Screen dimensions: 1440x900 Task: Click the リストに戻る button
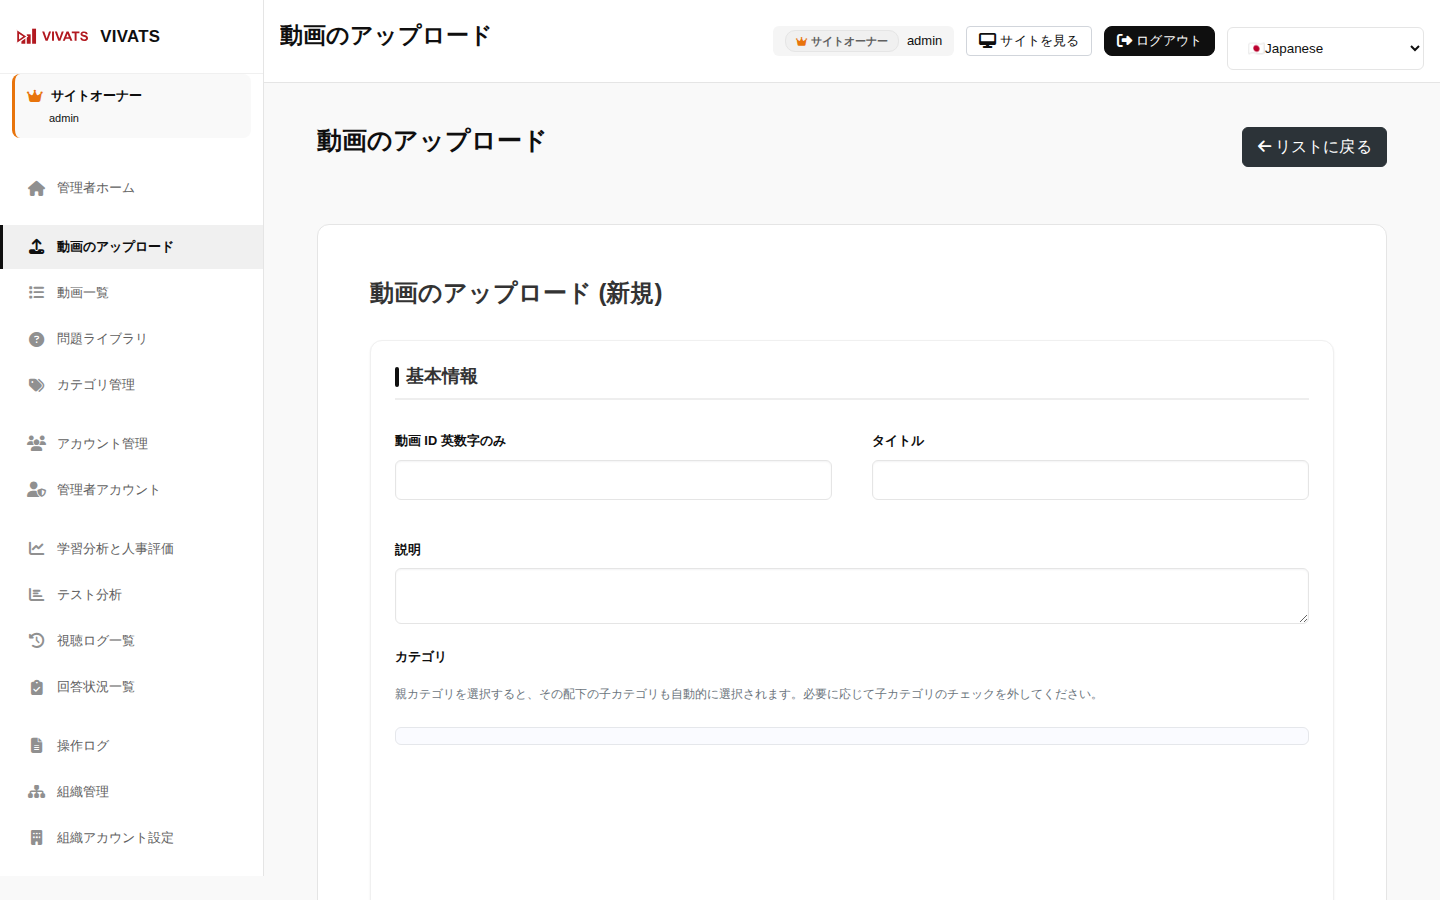(1314, 147)
